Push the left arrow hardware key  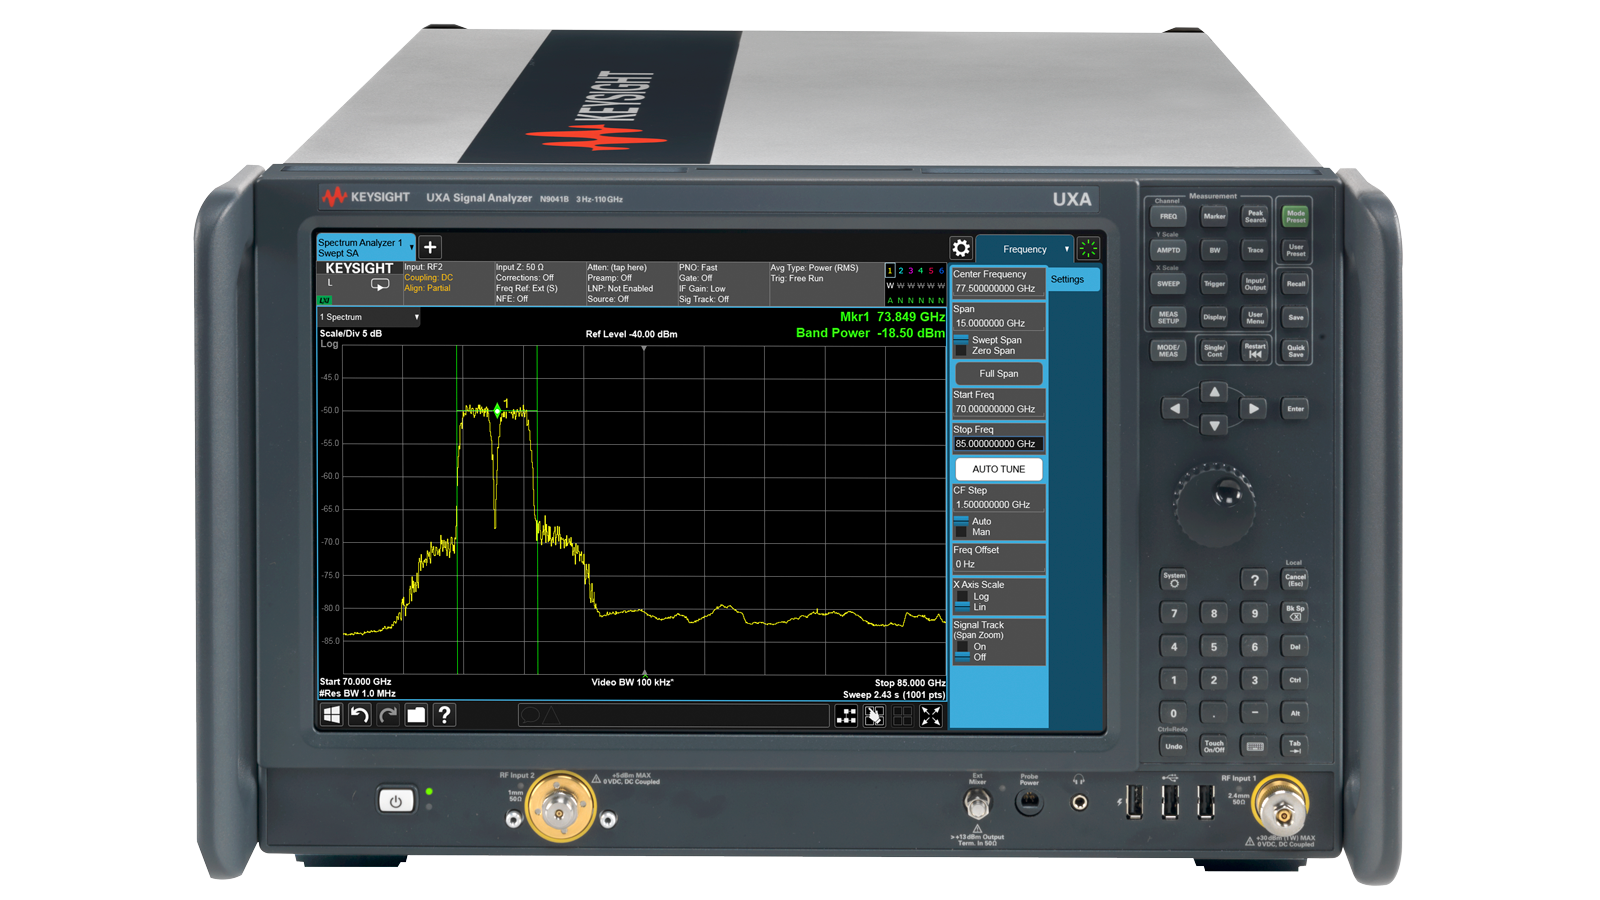[x=1175, y=408]
